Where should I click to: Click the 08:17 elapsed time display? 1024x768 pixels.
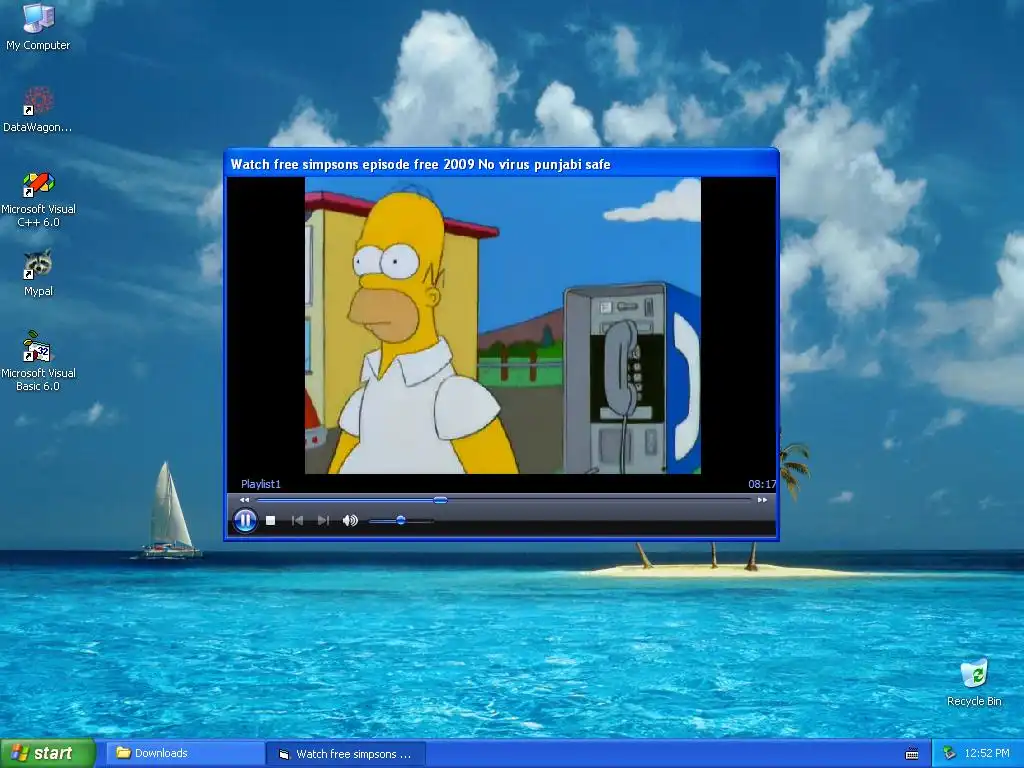(761, 484)
